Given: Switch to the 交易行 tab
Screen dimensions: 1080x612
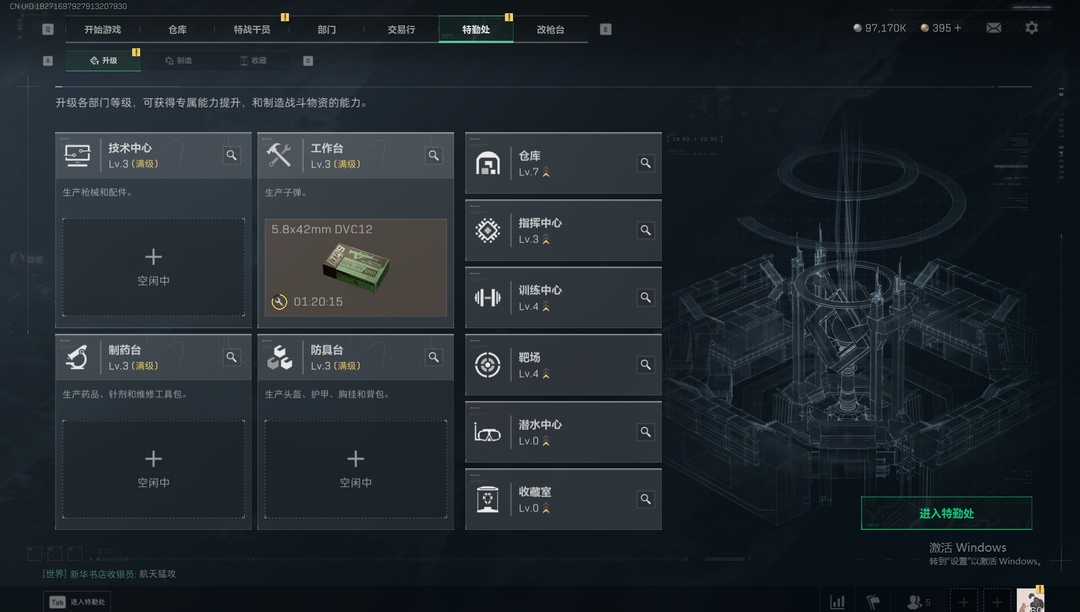Looking at the screenshot, I should [401, 30].
